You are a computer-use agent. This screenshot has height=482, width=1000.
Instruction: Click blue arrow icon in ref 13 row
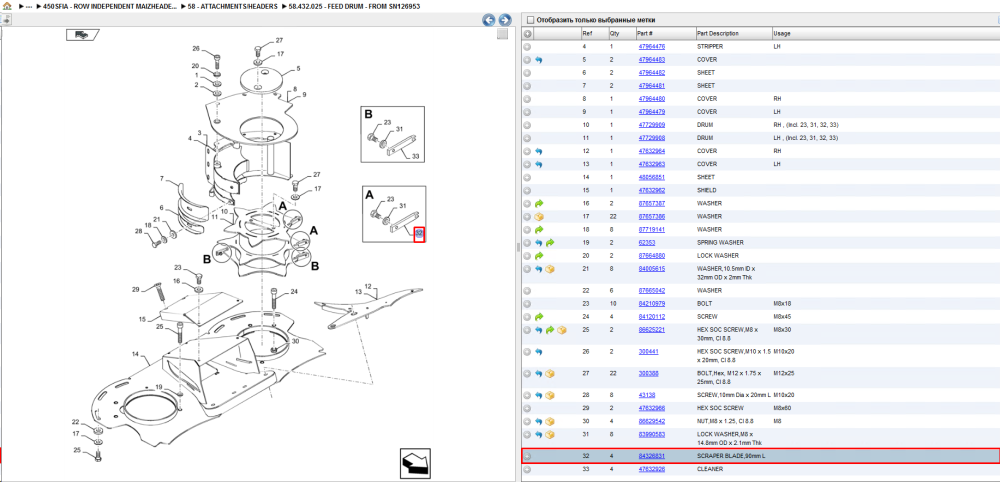click(x=538, y=164)
